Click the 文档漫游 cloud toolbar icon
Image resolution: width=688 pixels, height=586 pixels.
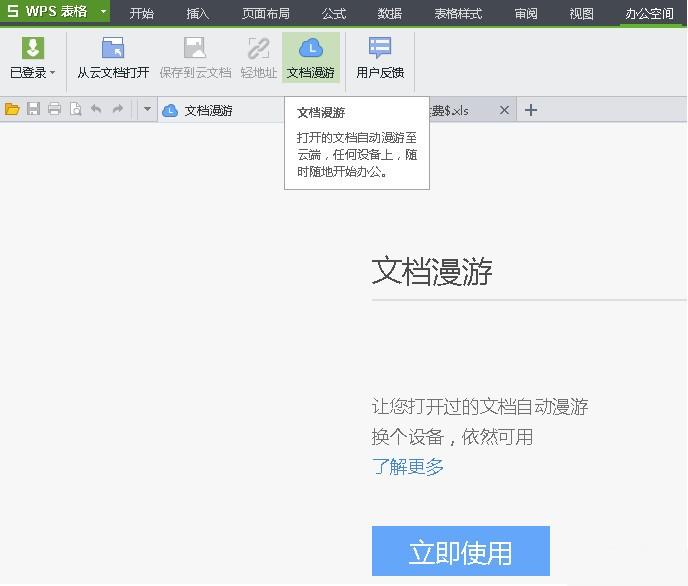(310, 49)
